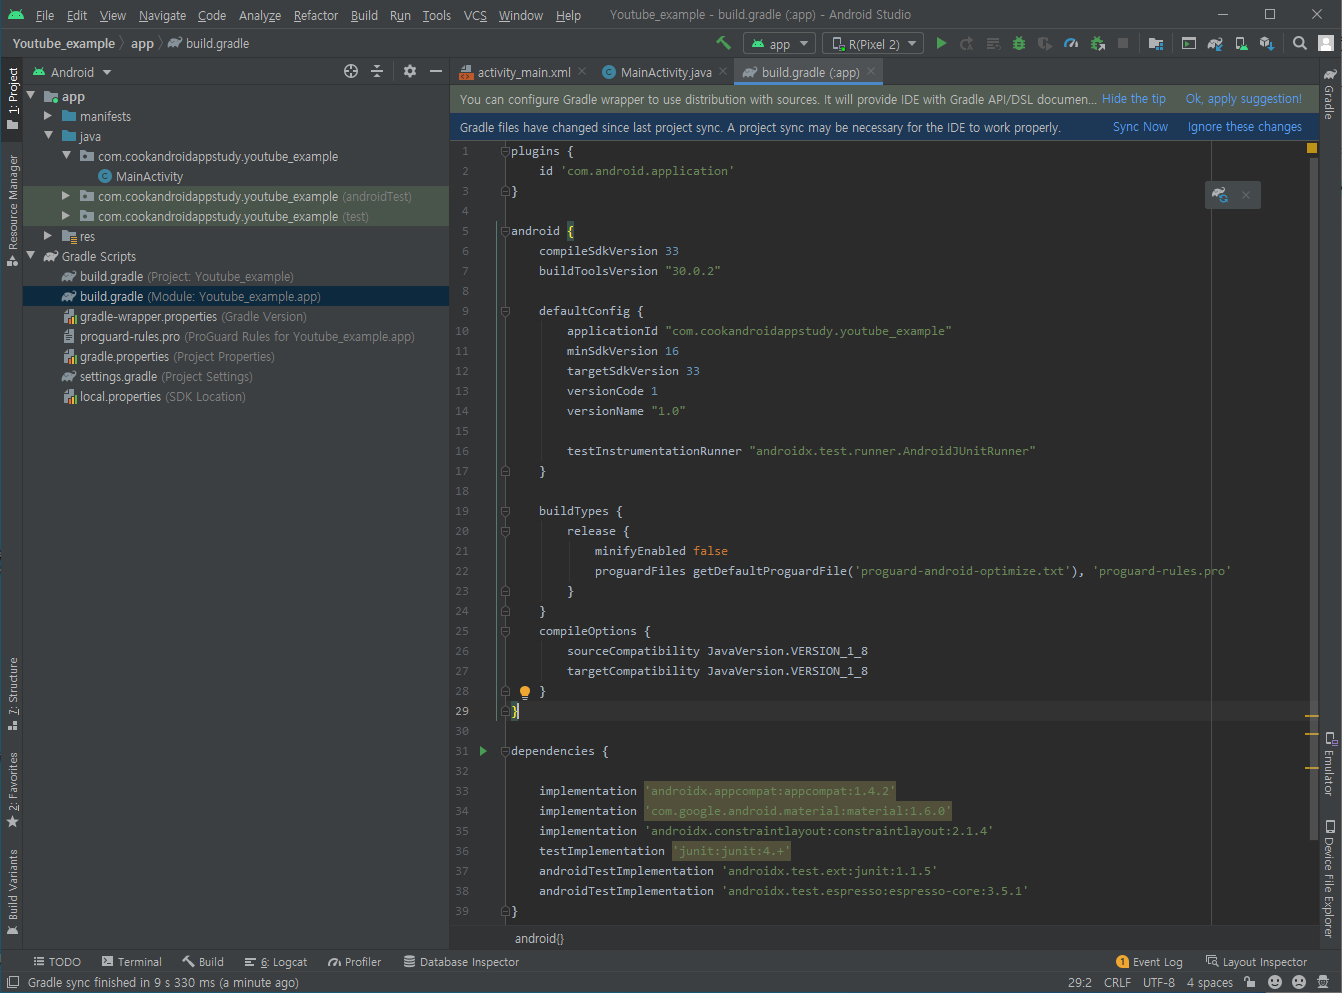Viewport: 1342px width, 993px height.
Task: Toggle the Gradle tool window on the right edge
Action: click(x=1329, y=95)
